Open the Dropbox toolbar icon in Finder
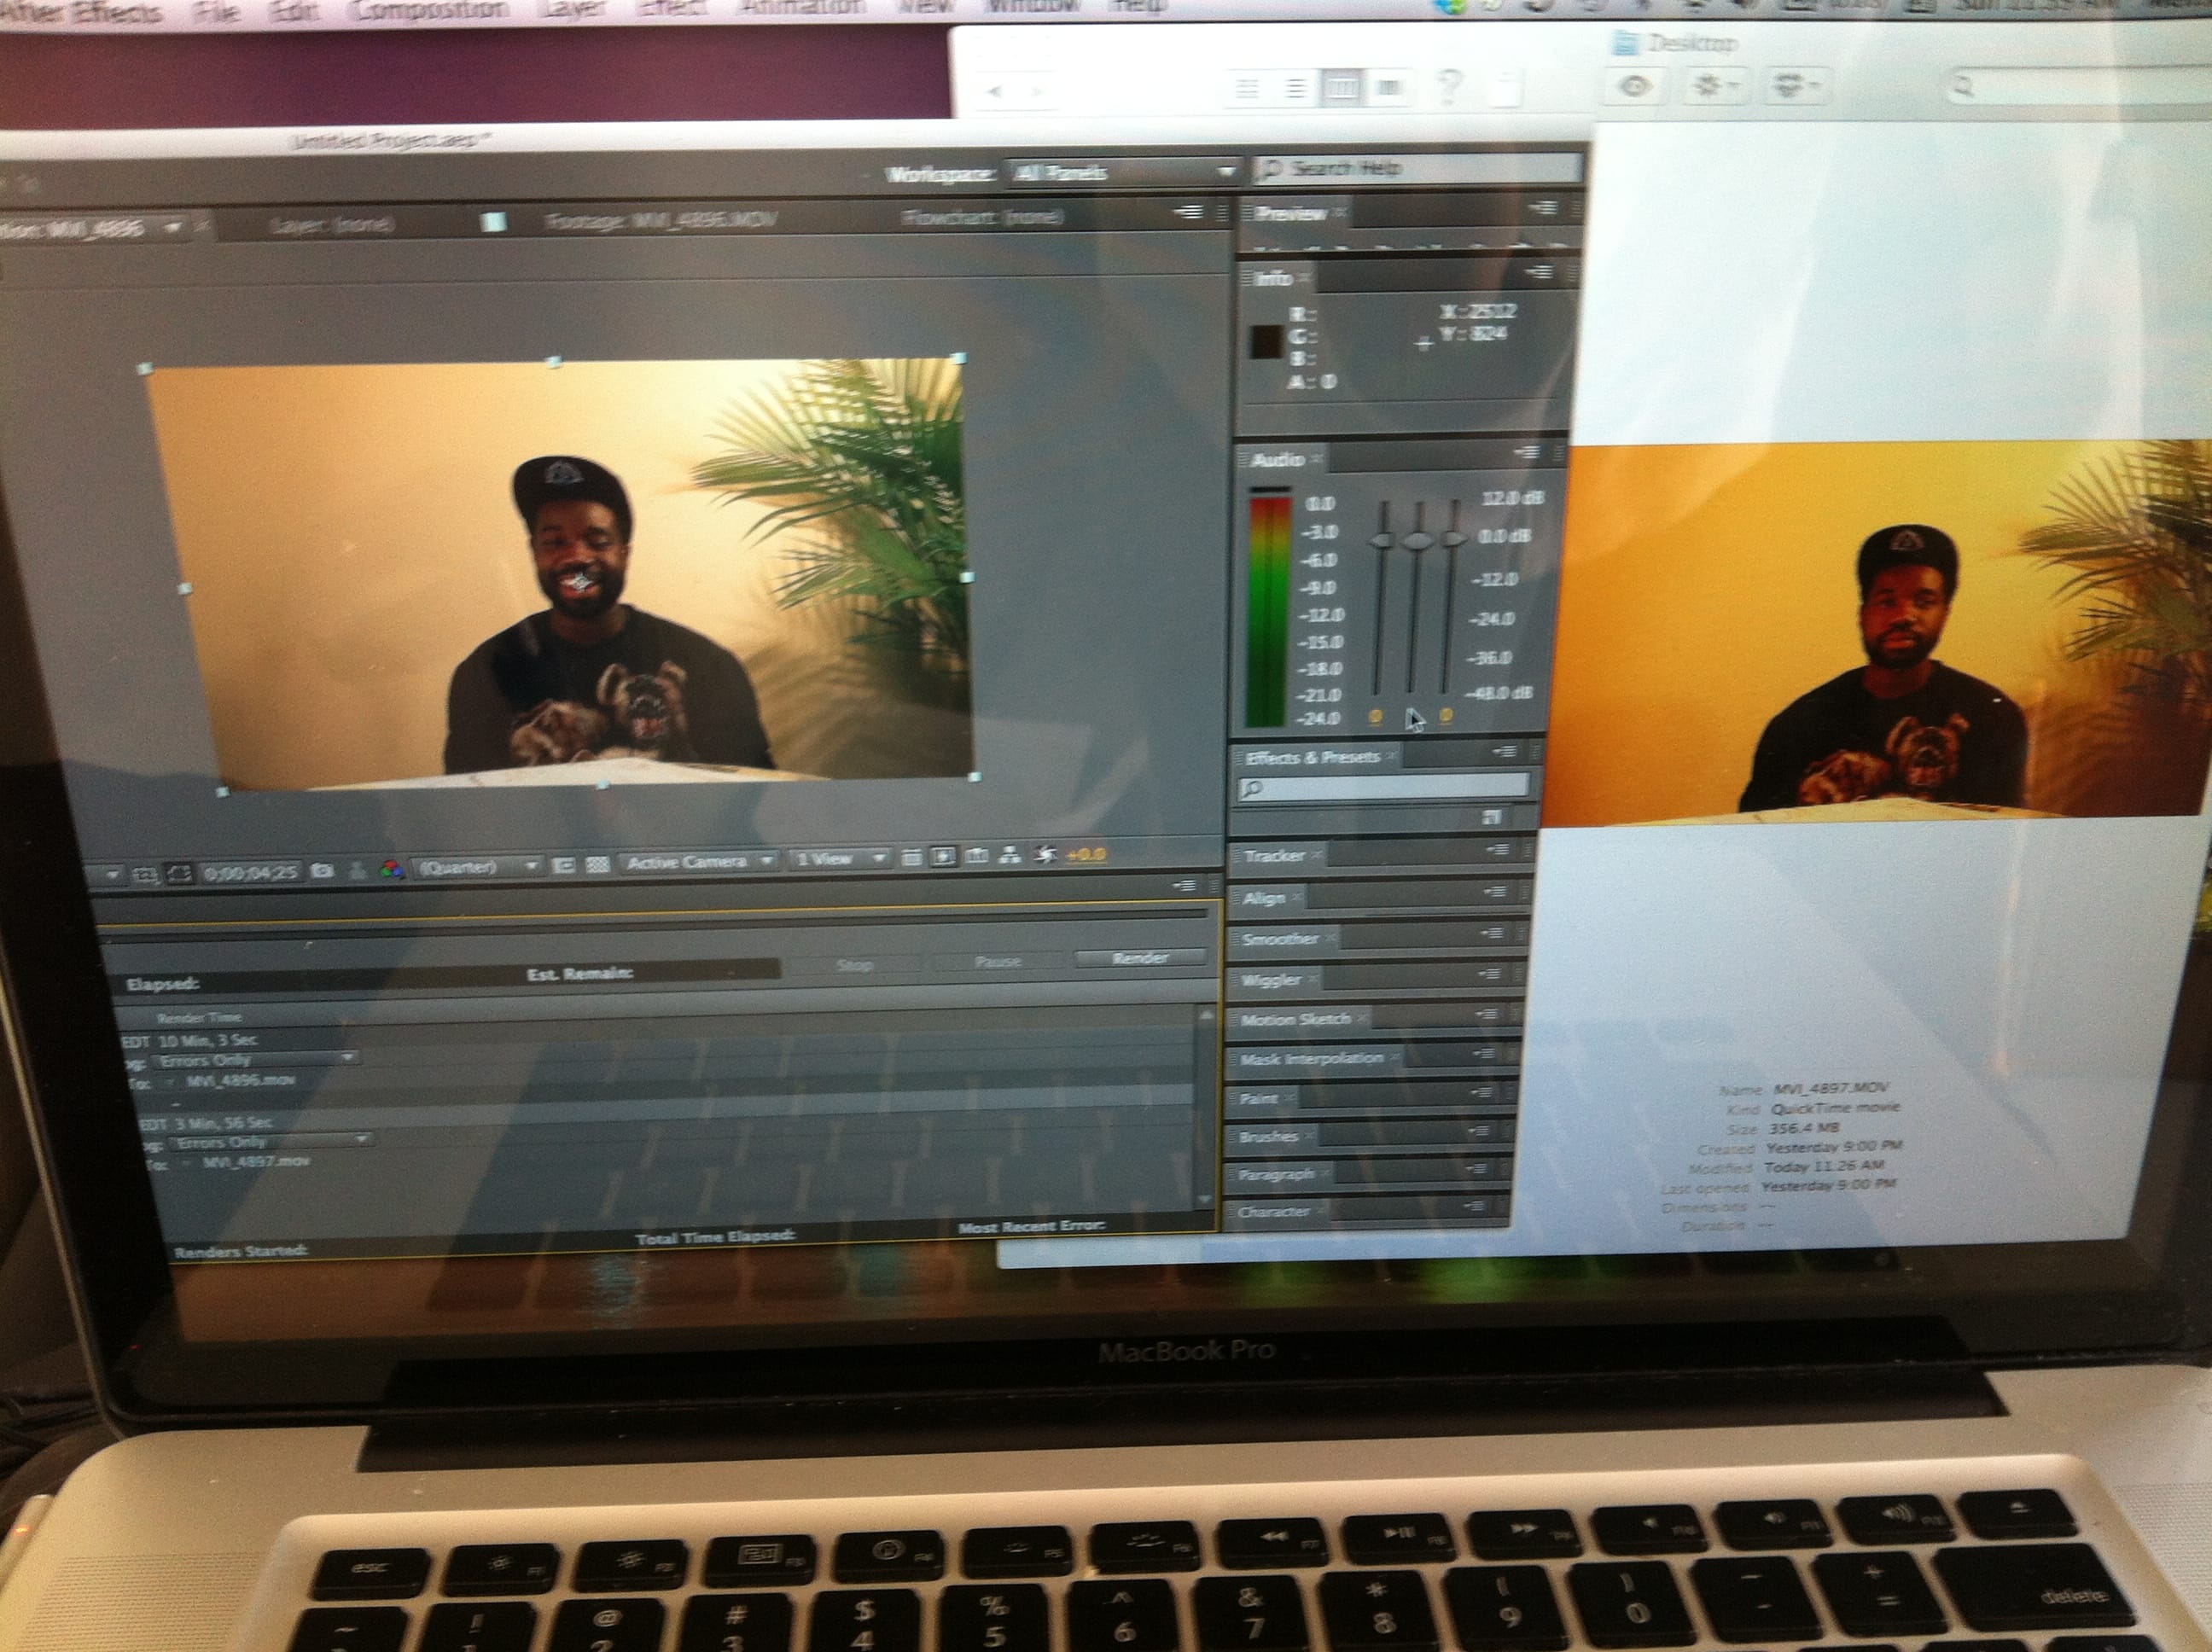This screenshot has width=2212, height=1652. 1794,86
